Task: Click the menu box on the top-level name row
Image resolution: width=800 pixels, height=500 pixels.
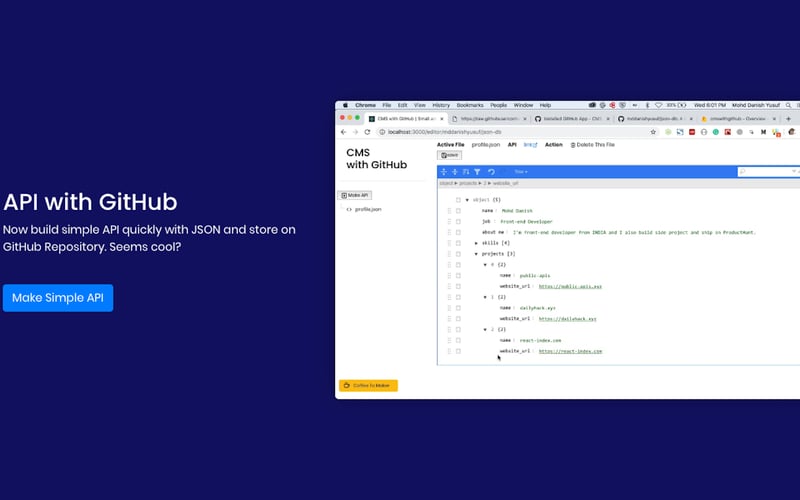Action: tap(458, 211)
